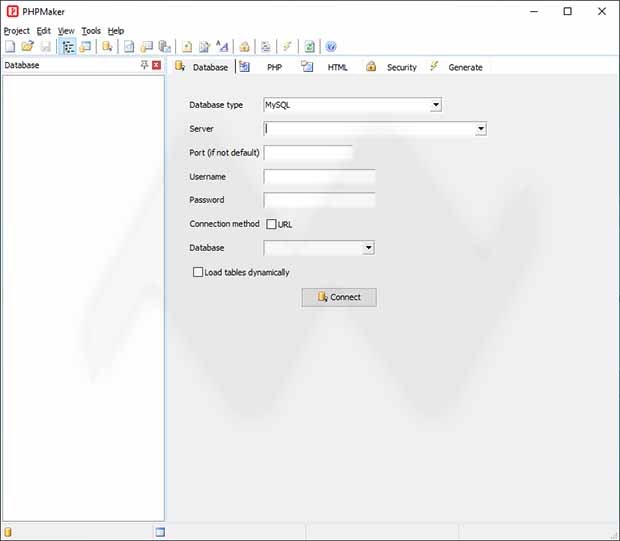Viewport: 620px width, 541px height.
Task: Close the Database side panel
Action: [157, 65]
